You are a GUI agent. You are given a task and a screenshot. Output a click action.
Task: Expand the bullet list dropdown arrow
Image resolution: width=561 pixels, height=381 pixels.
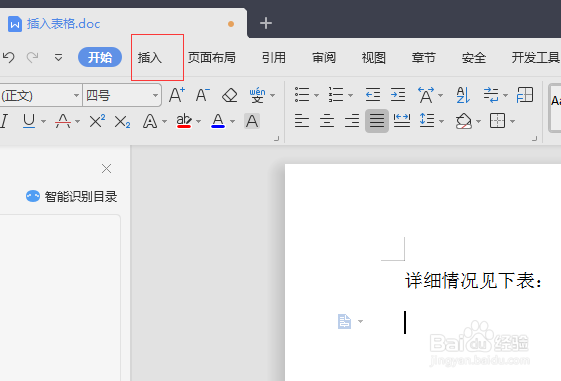[x=316, y=96]
